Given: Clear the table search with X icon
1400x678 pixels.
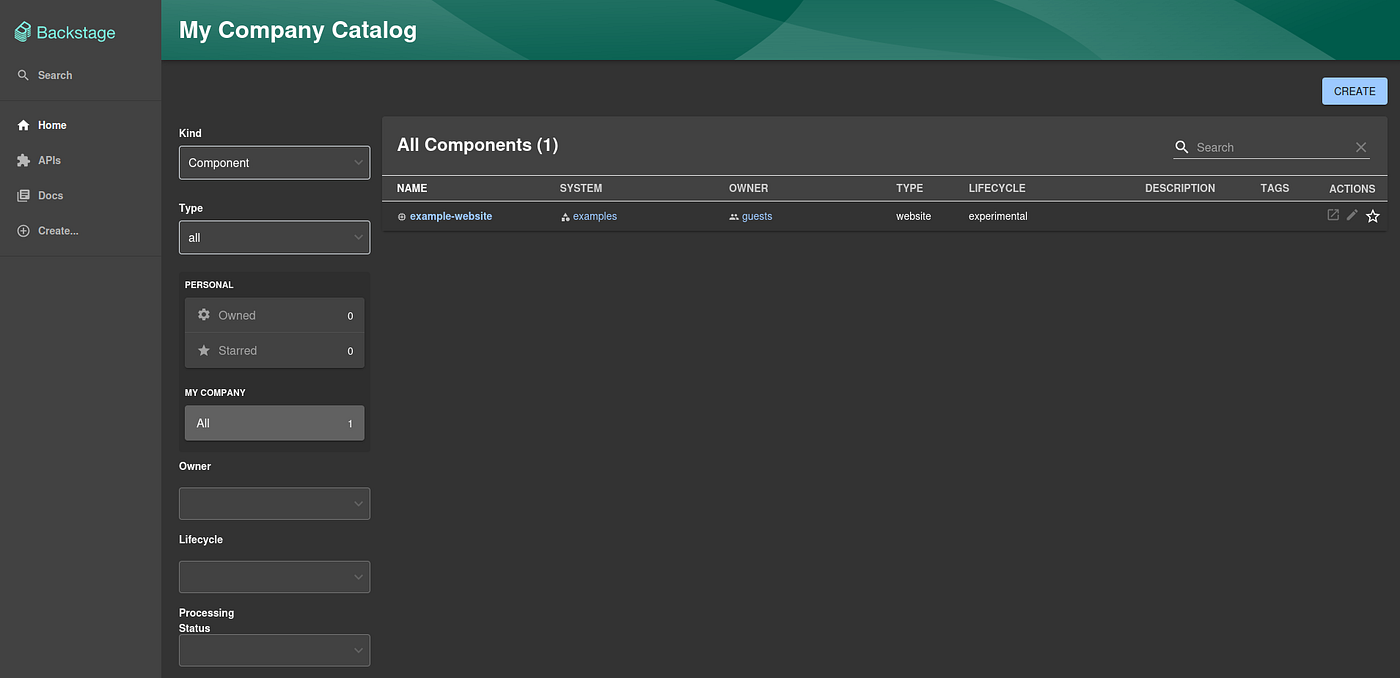Looking at the screenshot, I should tap(1361, 147).
